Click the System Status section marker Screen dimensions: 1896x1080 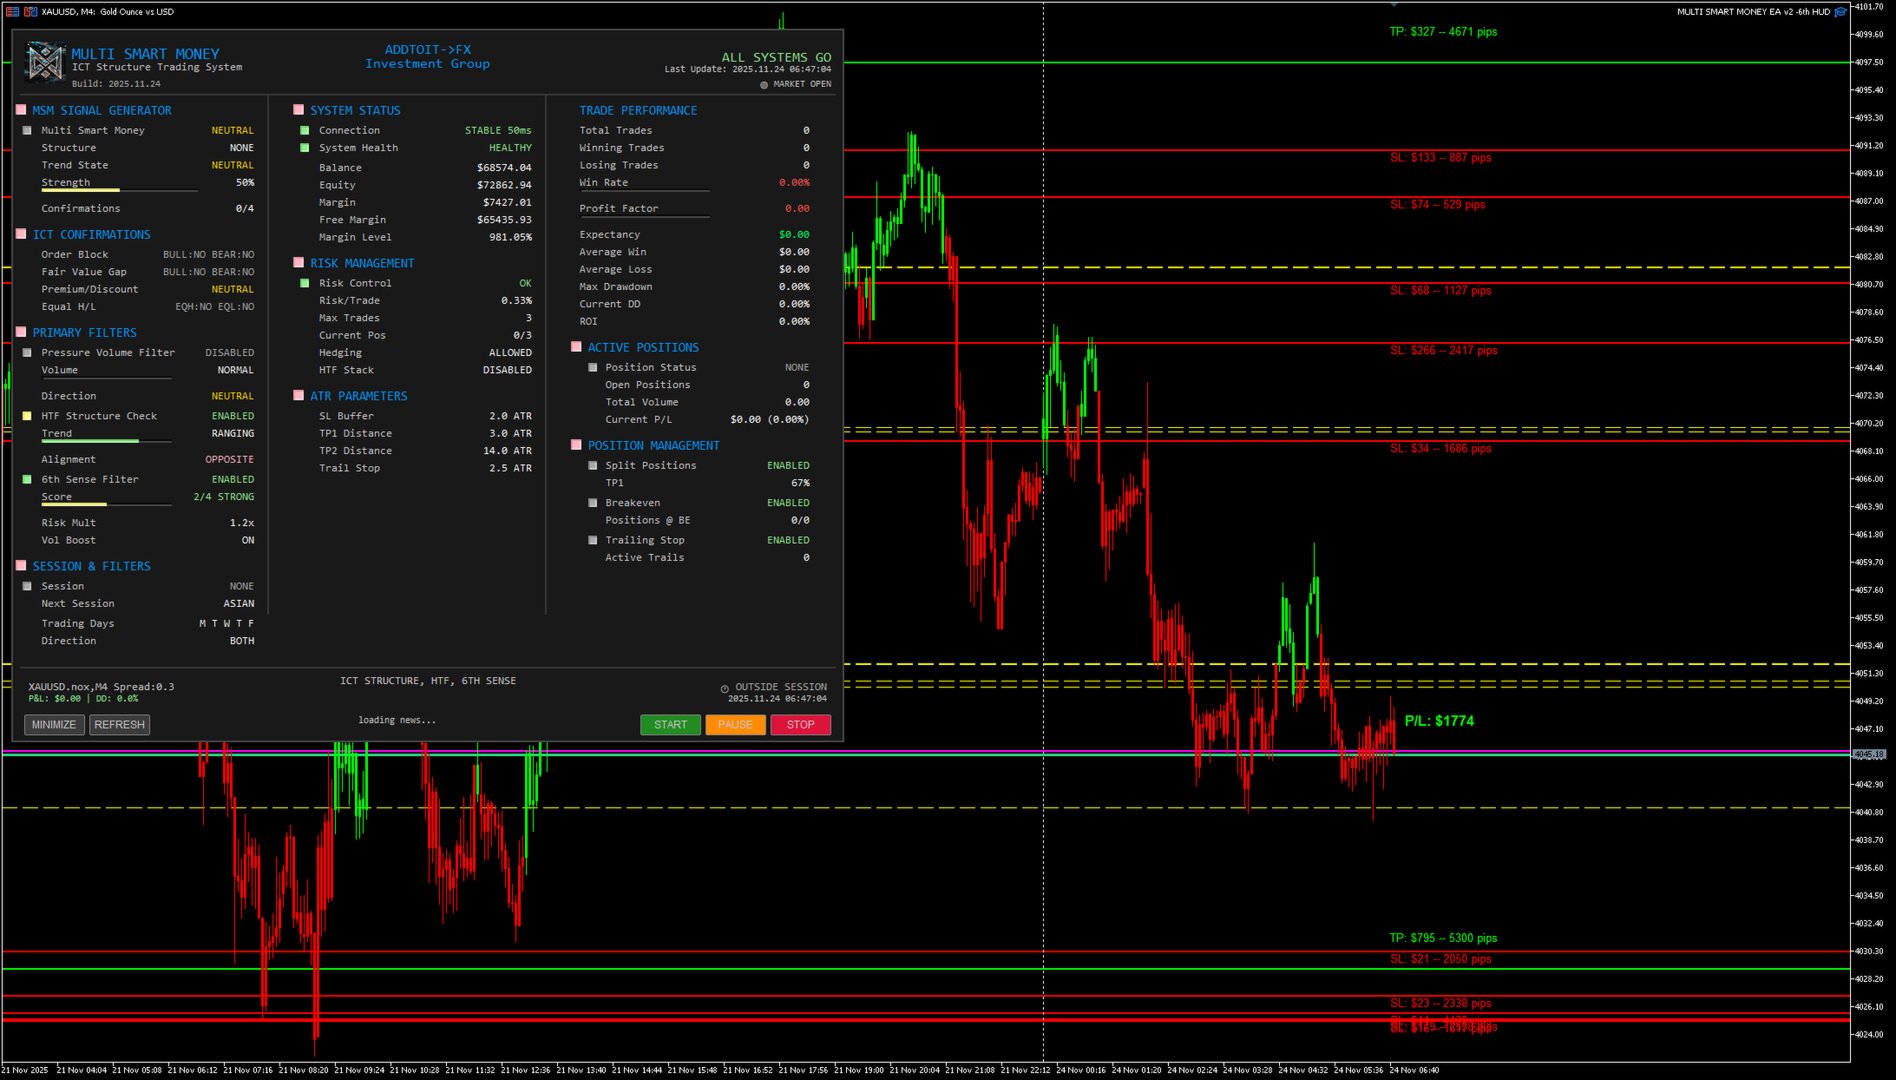(298, 110)
